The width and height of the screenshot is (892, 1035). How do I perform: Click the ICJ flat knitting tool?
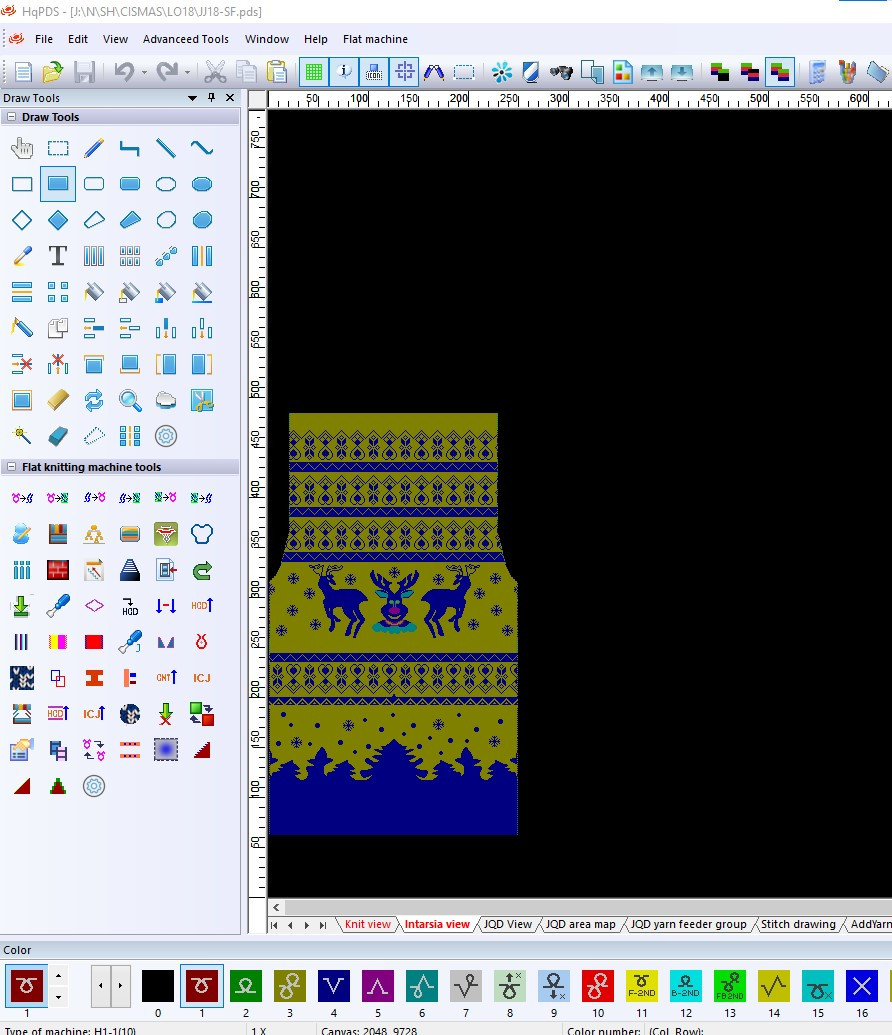pyautogui.click(x=202, y=678)
